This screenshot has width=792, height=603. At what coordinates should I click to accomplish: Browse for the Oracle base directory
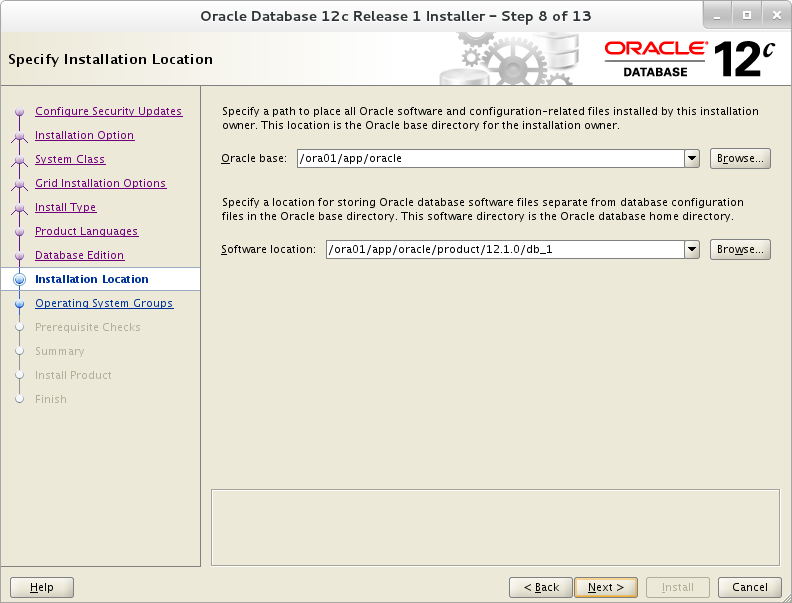click(x=740, y=159)
